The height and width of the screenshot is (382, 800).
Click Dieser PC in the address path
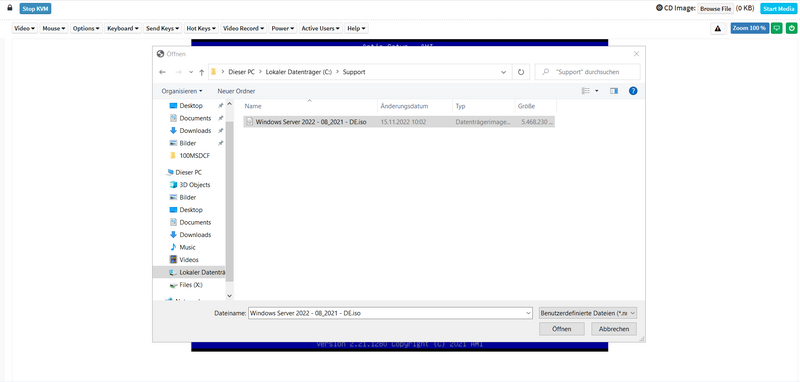(x=241, y=72)
